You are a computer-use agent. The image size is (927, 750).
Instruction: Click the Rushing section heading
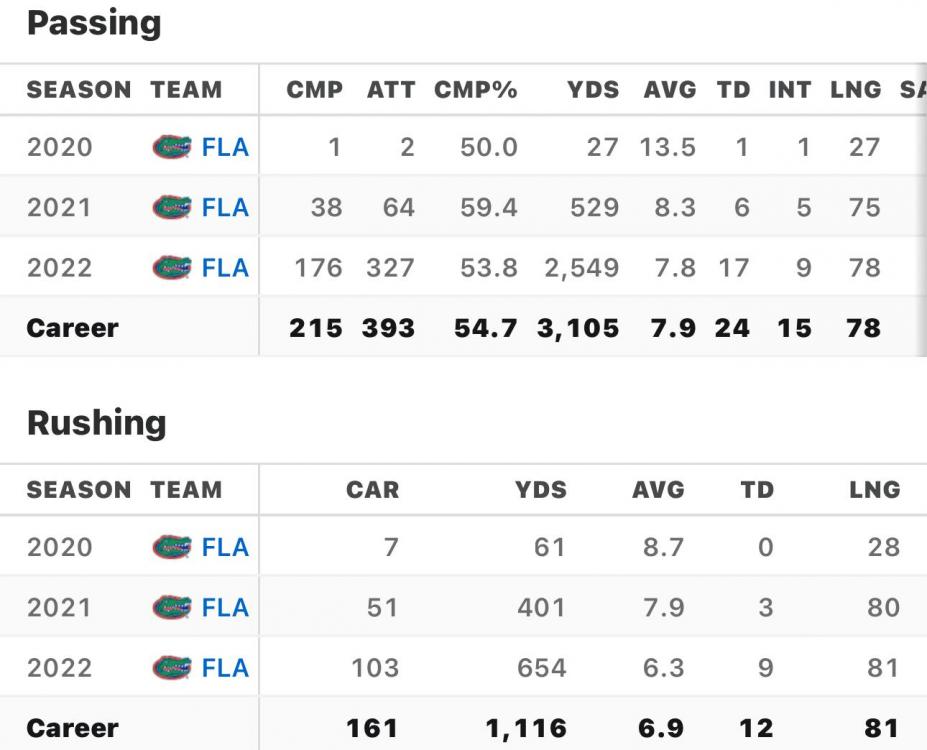tap(96, 423)
